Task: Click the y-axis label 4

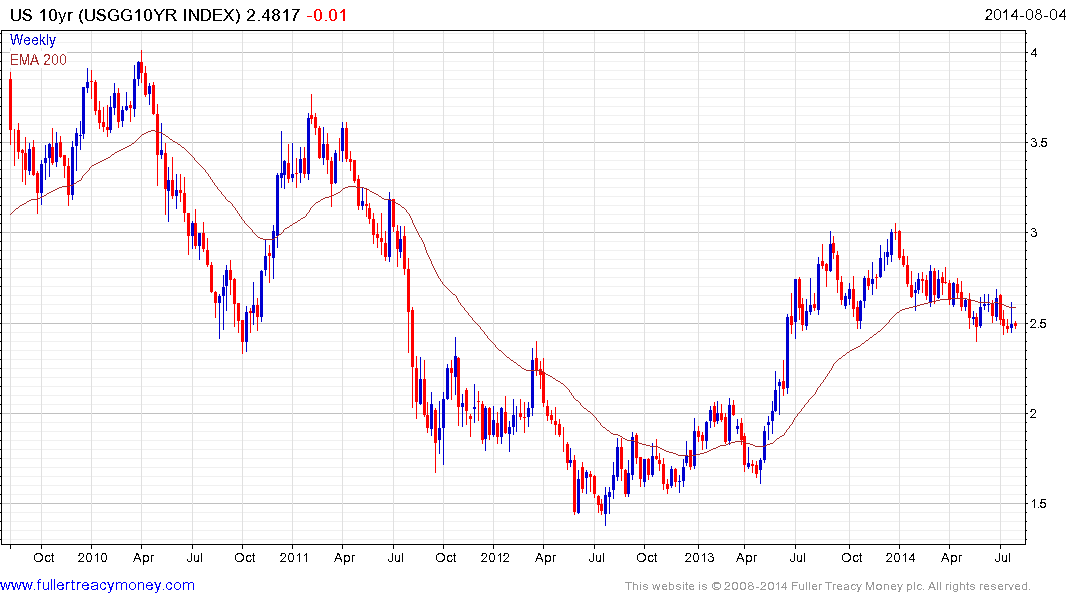Action: click(1034, 53)
